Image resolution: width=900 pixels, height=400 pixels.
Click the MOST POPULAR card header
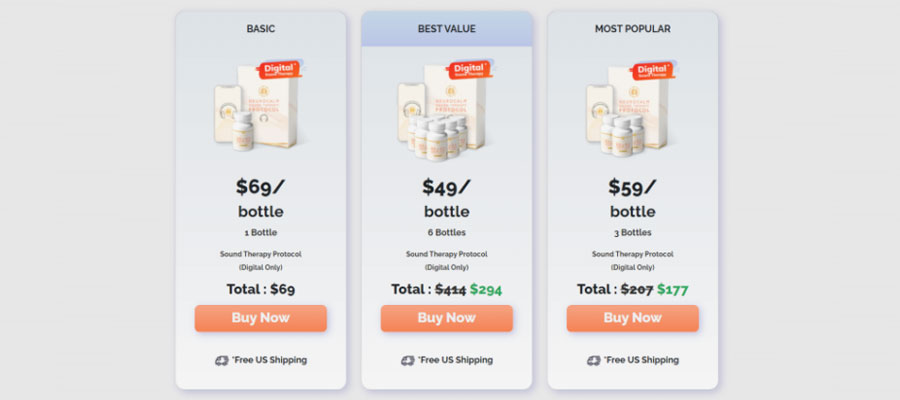coord(633,29)
